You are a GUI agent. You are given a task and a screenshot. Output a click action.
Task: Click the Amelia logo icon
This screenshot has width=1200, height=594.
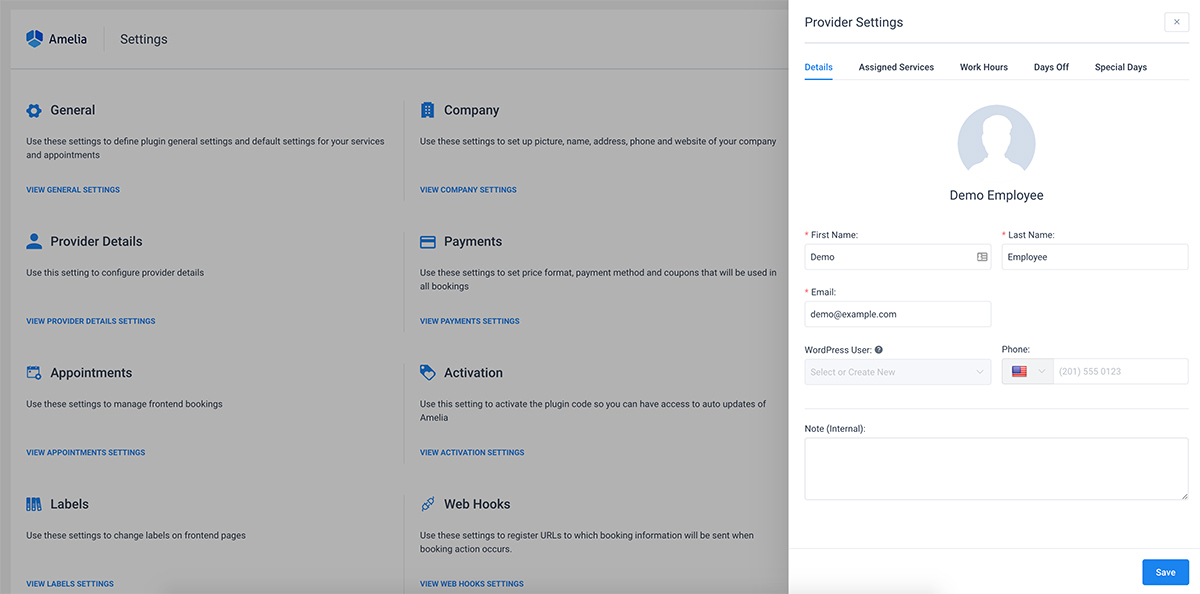tap(34, 39)
